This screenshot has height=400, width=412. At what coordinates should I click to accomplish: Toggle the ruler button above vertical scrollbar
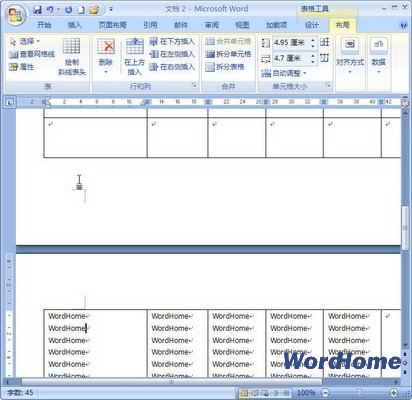coord(405,103)
